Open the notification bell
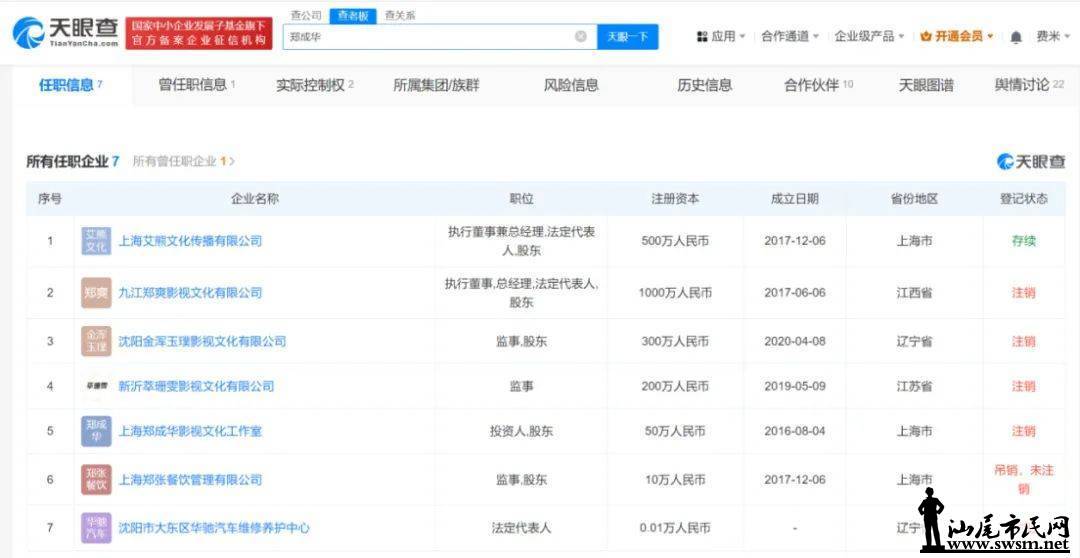 pyautogui.click(x=1015, y=37)
